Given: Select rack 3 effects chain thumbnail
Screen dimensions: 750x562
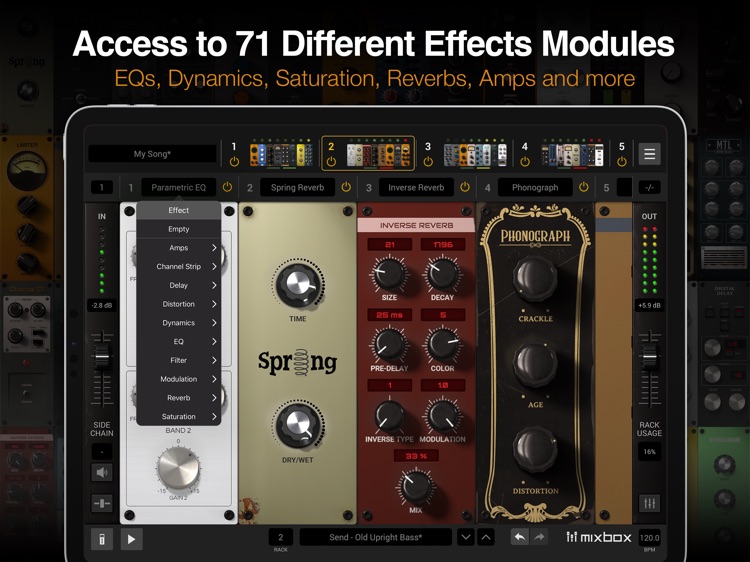Looking at the screenshot, I should 475,154.
